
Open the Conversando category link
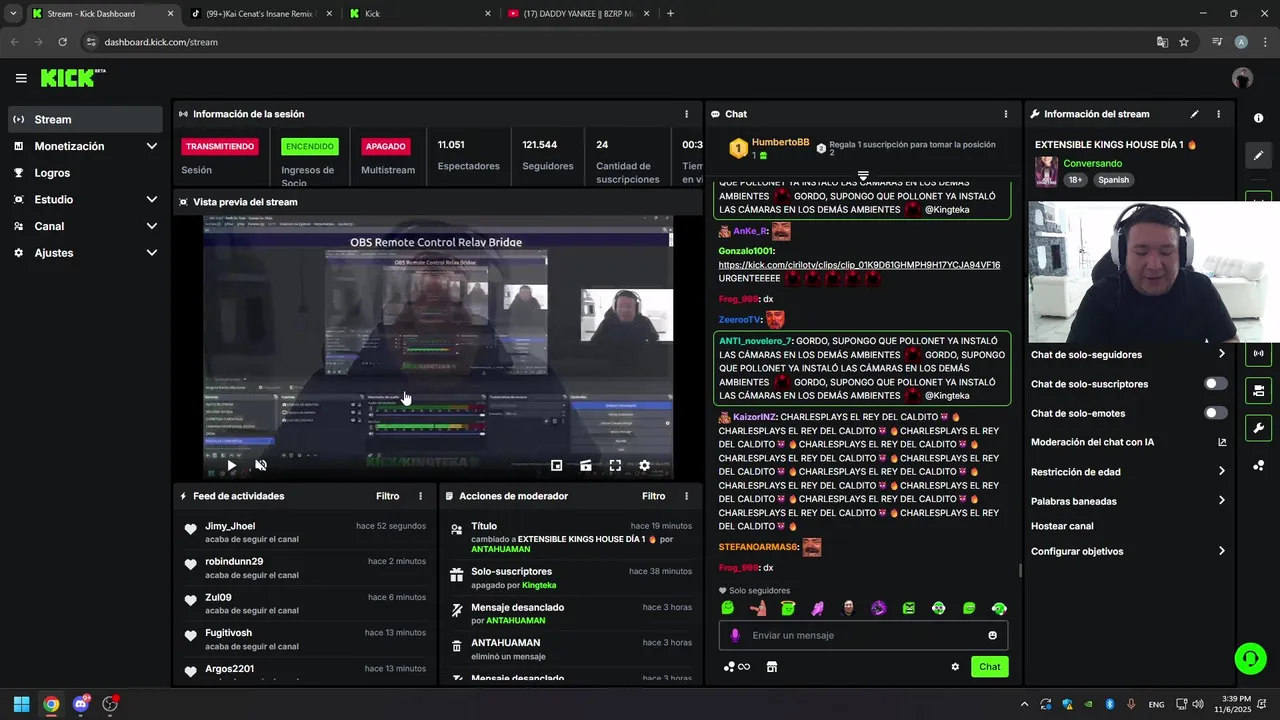coord(1092,163)
